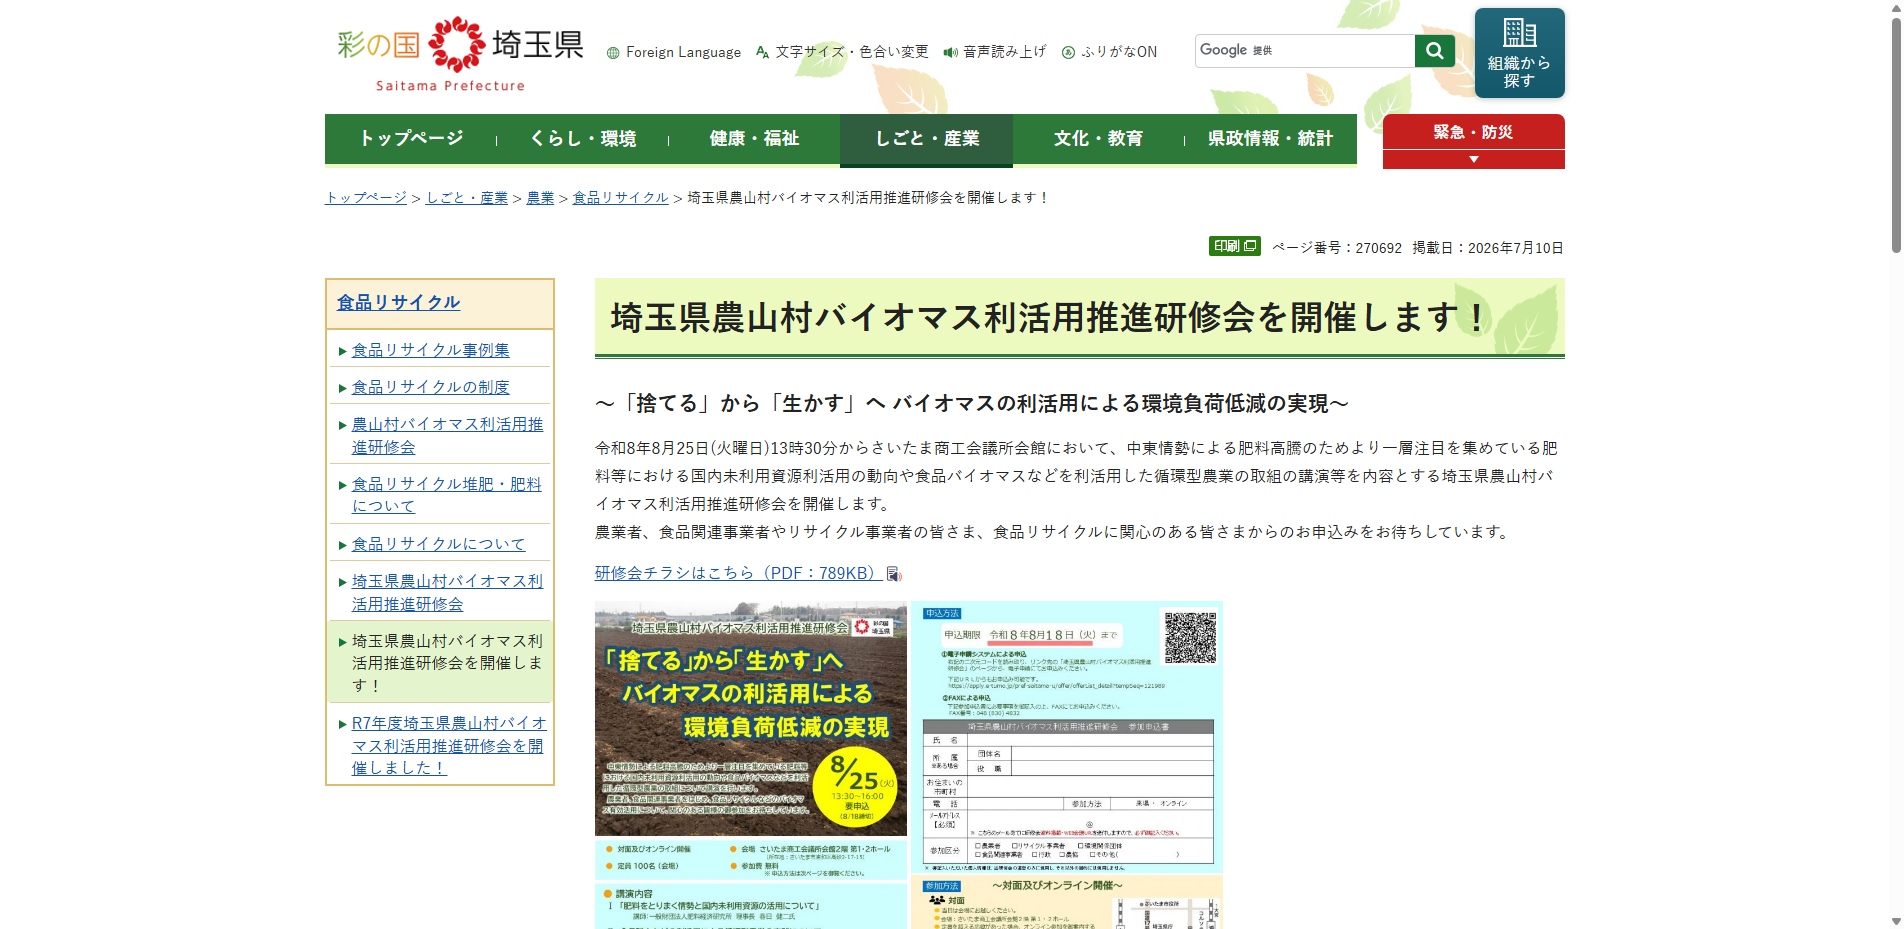The height and width of the screenshot is (929, 1904).
Task: Click the Google search input field
Action: coord(1305,51)
